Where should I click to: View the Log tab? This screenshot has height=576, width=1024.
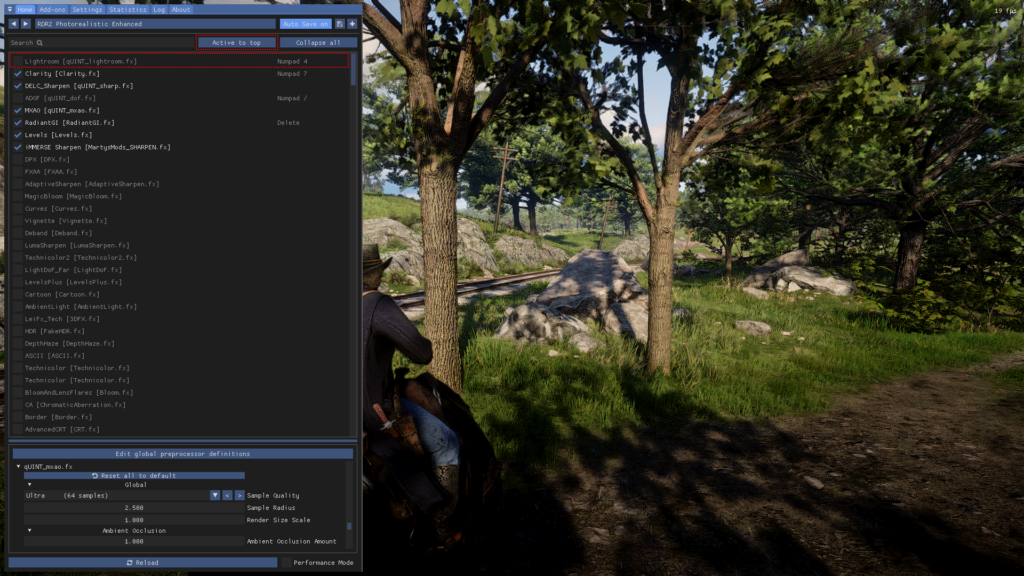(159, 10)
